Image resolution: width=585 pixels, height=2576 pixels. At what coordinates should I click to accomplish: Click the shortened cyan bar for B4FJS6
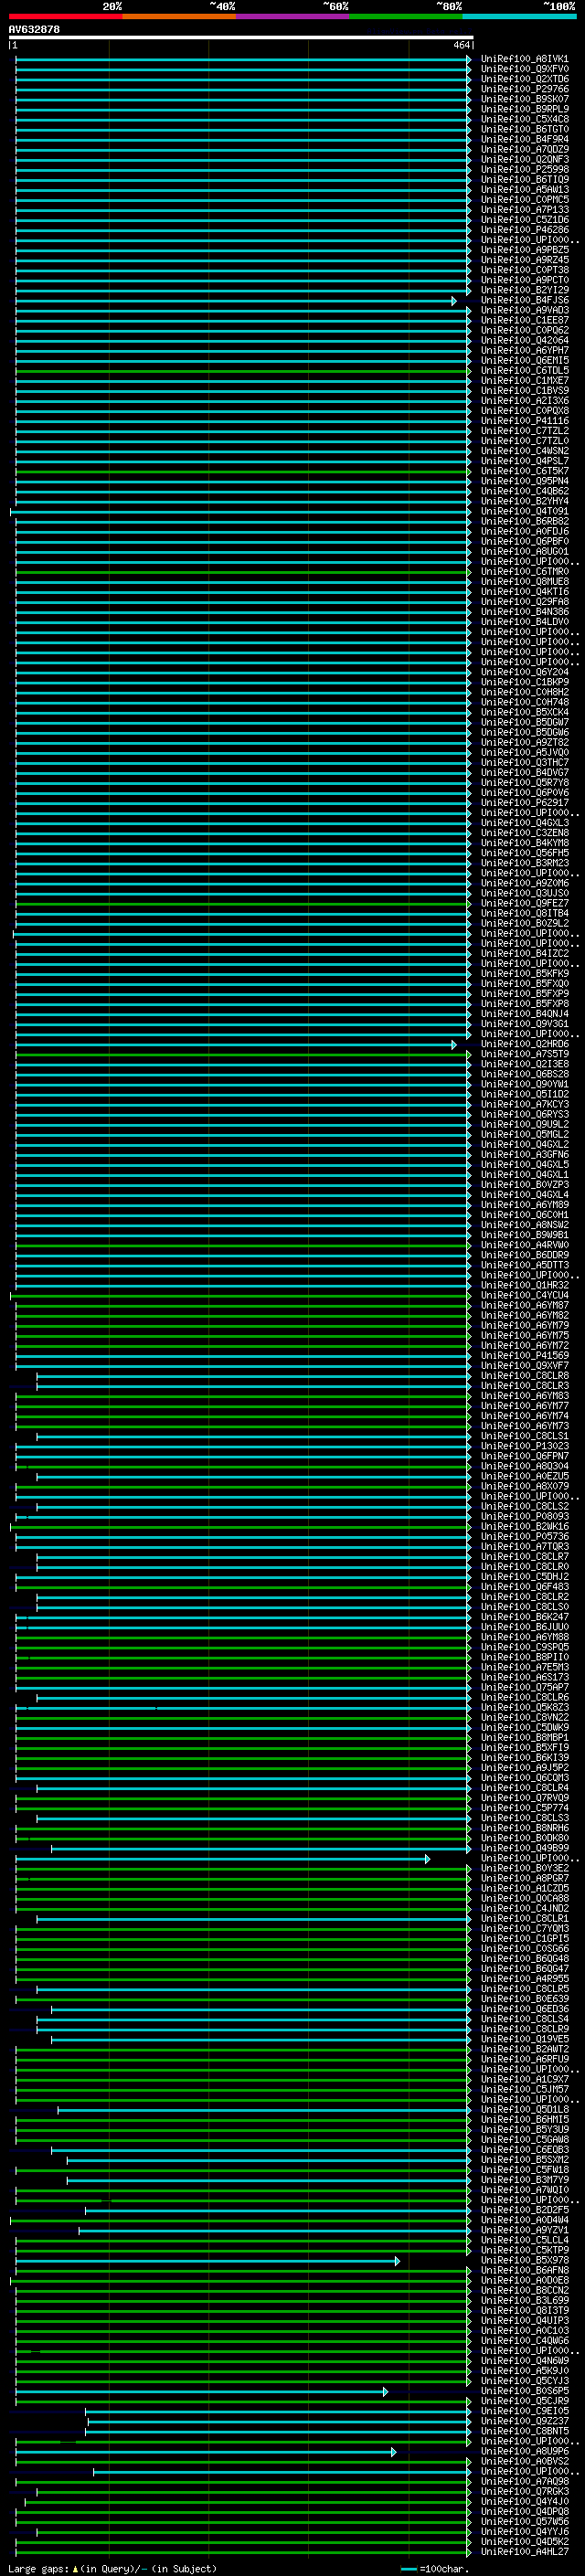[x=236, y=300]
